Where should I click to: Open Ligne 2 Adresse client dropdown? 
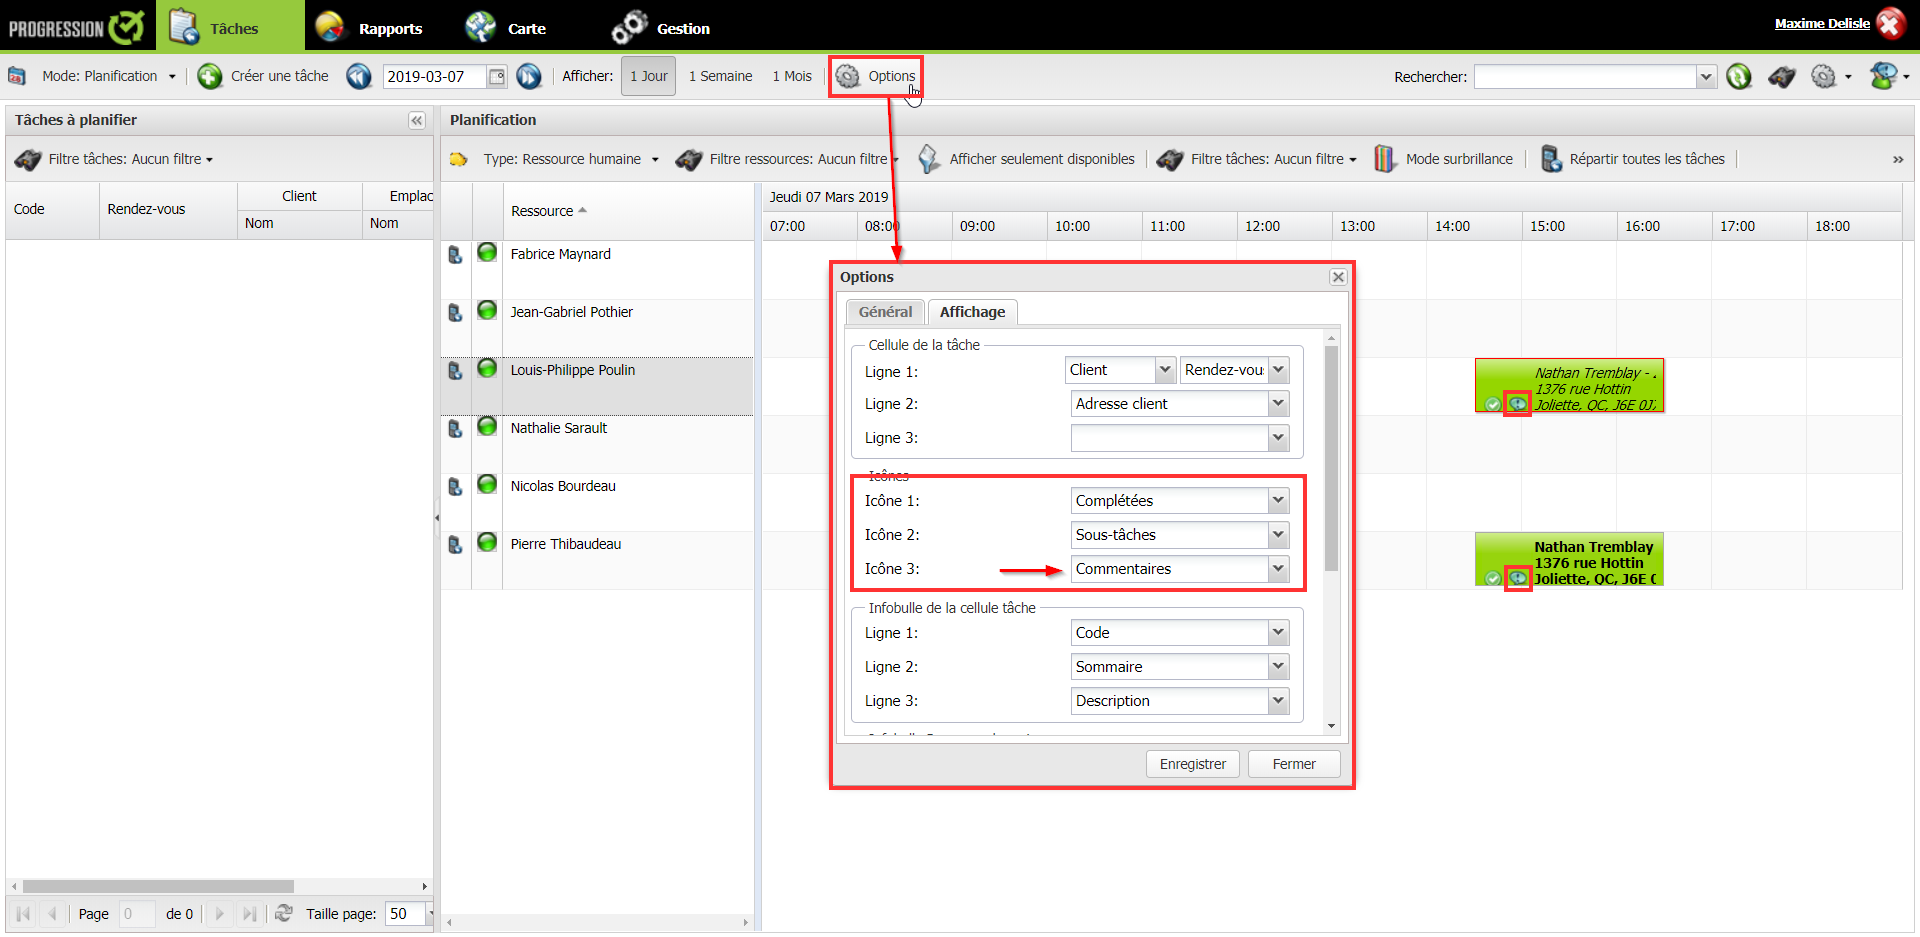(1278, 404)
